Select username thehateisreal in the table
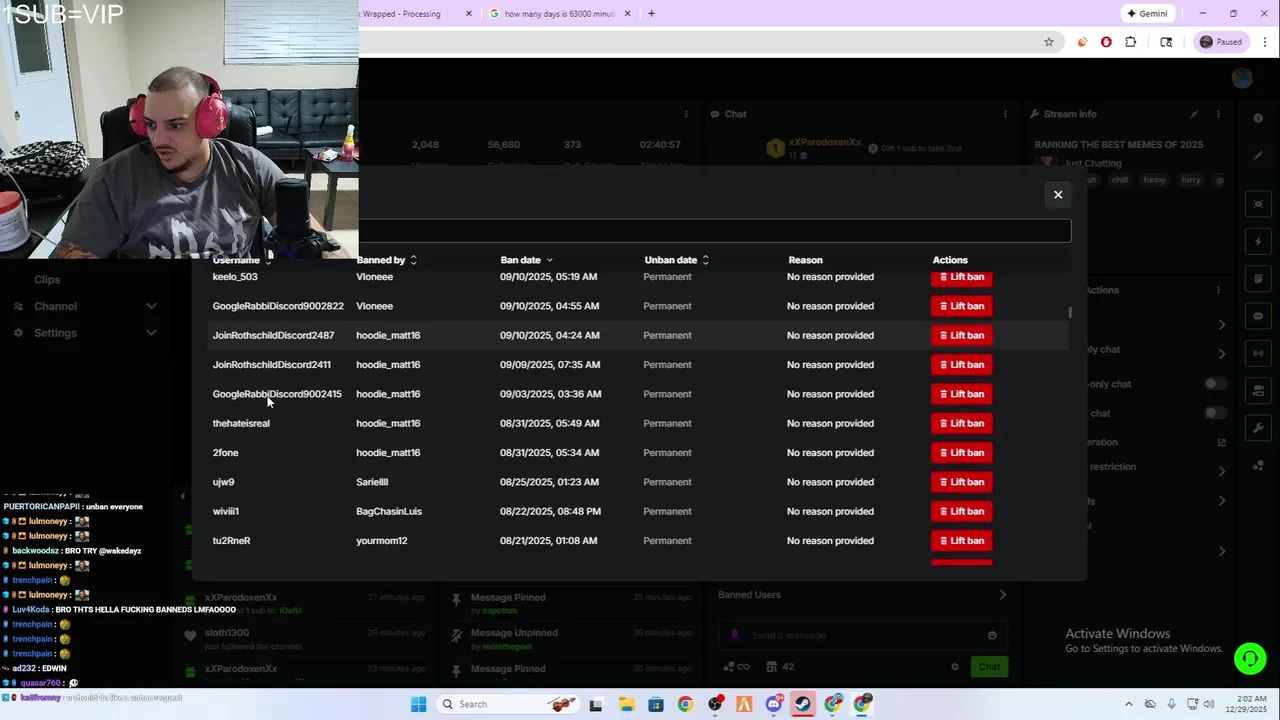Screen dimensions: 1280x720 click(241, 423)
